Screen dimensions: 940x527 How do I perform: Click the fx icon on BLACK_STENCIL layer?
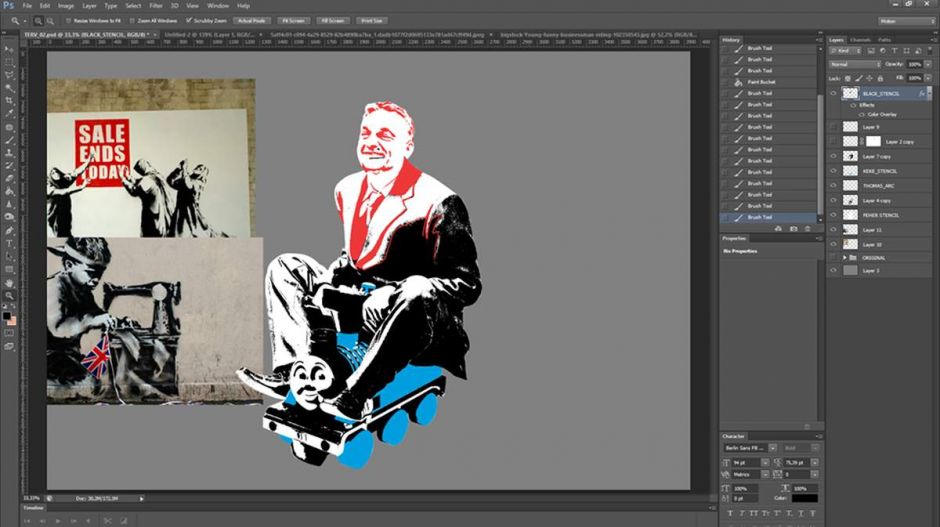(x=921, y=93)
